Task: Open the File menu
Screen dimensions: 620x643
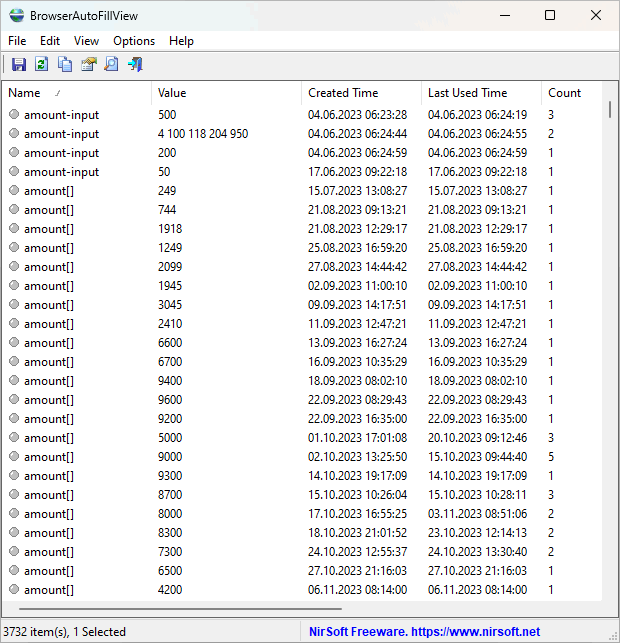Action: click(x=17, y=41)
